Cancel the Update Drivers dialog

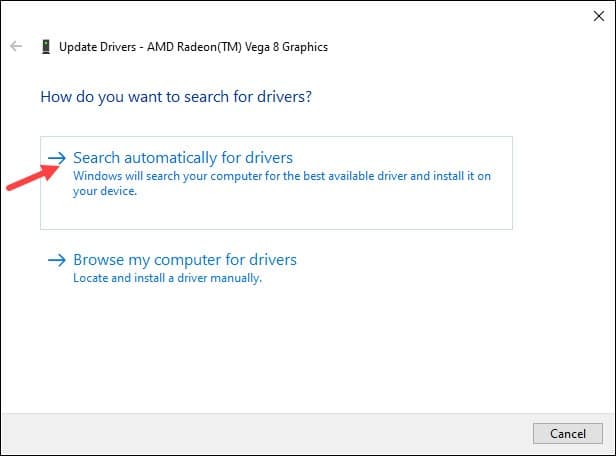[x=568, y=434]
